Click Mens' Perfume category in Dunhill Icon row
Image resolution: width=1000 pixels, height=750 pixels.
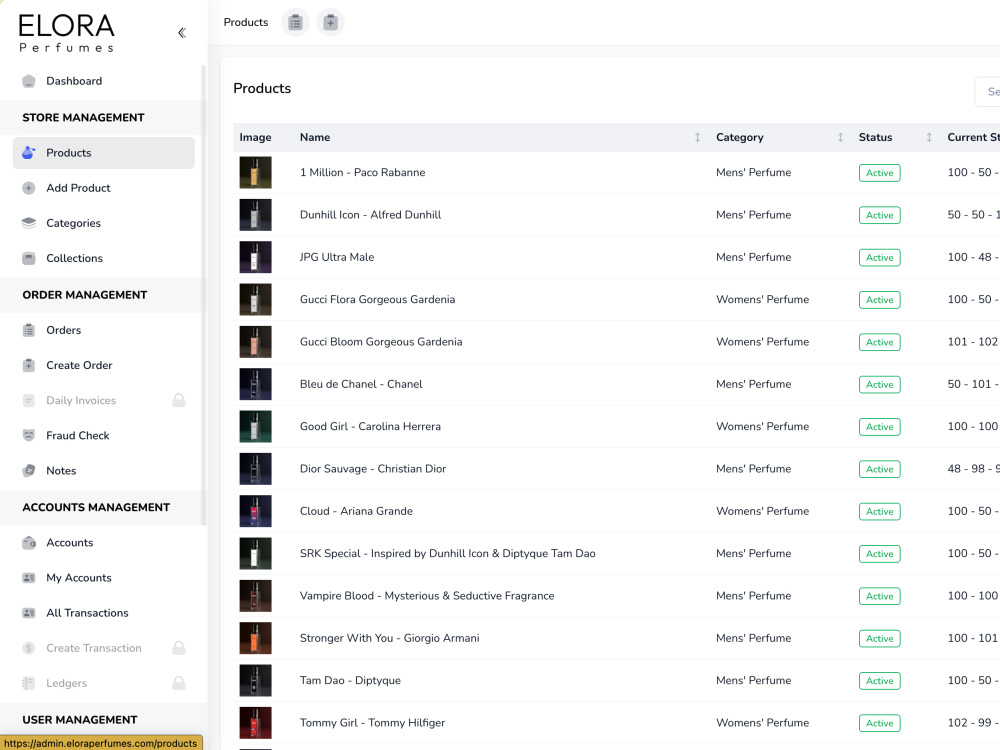tap(753, 215)
